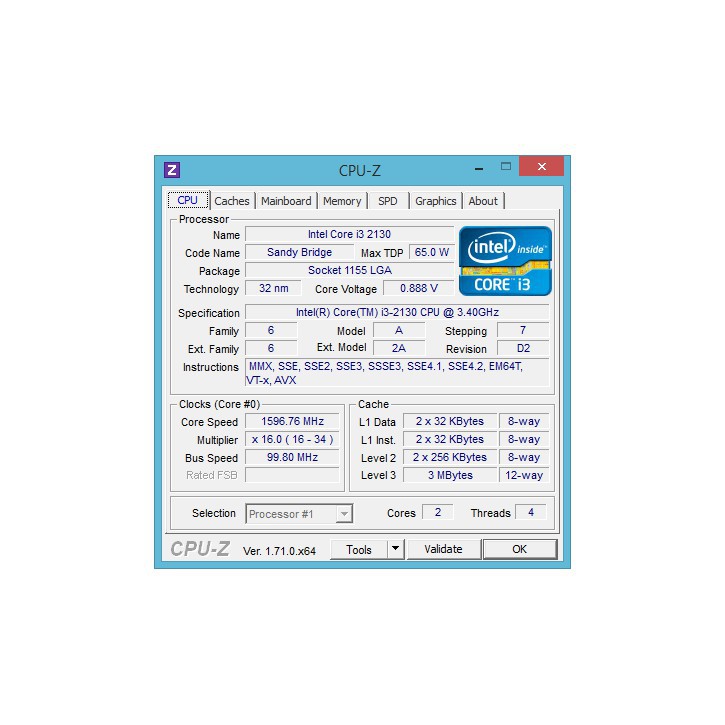Click the Technology value 32 nm
Image resolution: width=725 pixels, height=725 pixels.
273,288
